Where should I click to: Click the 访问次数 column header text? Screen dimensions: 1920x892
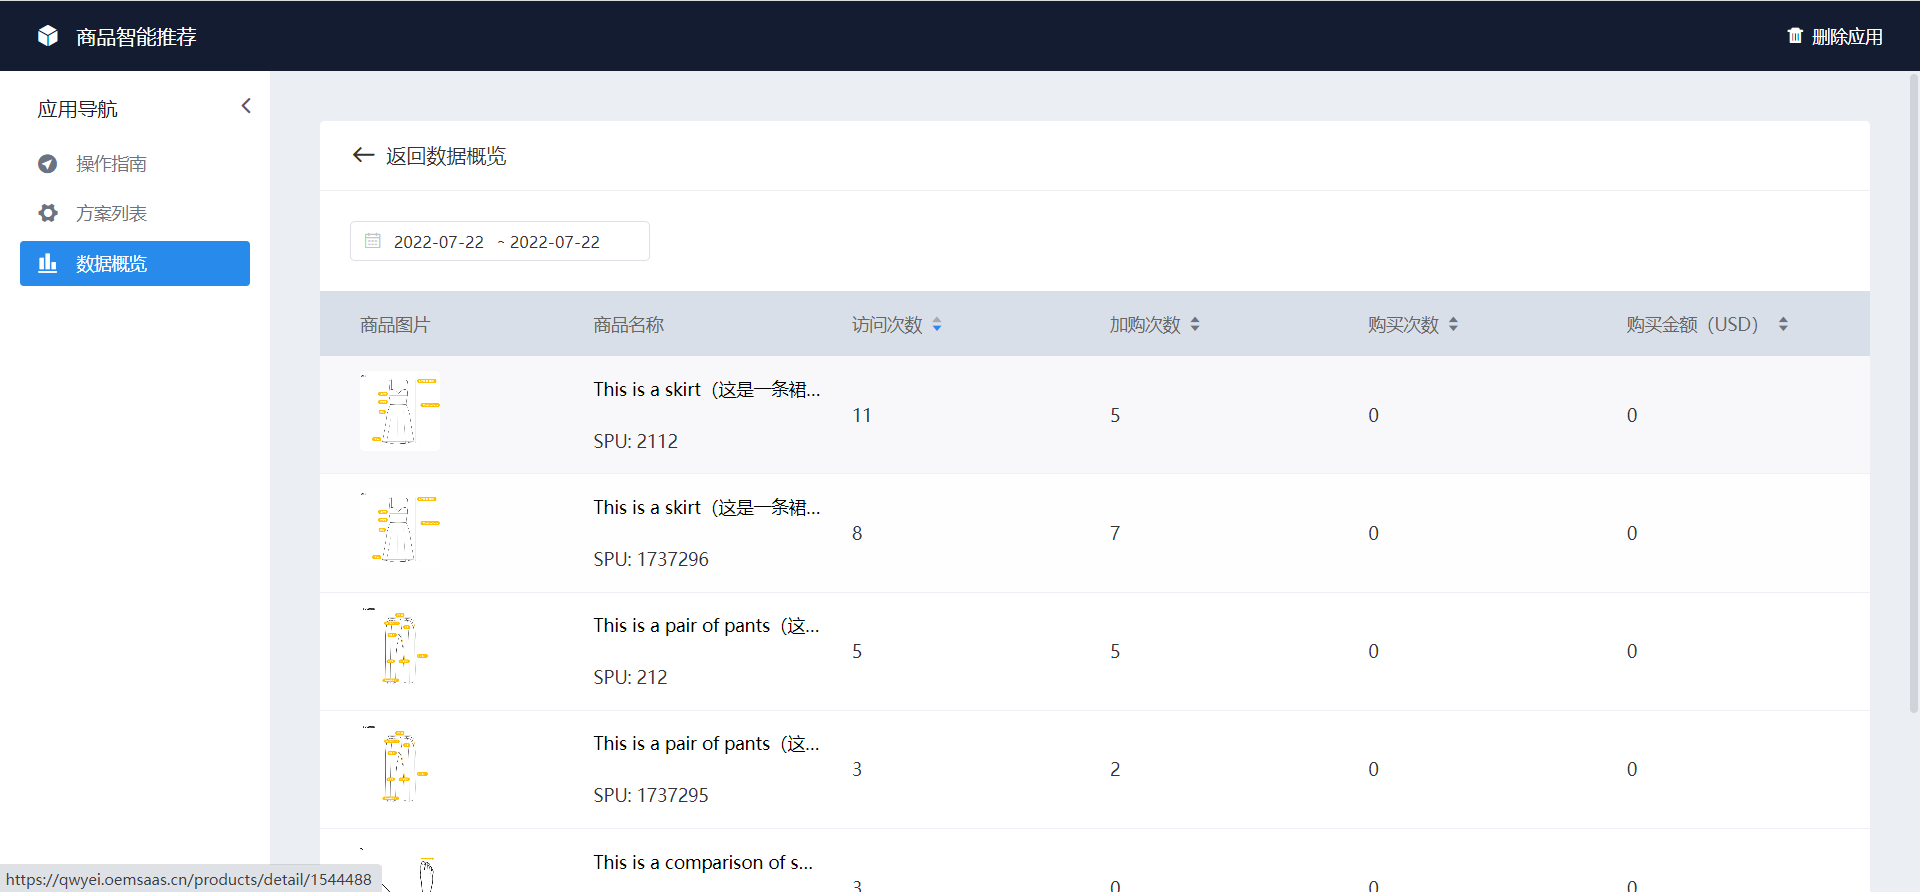pyautogui.click(x=887, y=325)
